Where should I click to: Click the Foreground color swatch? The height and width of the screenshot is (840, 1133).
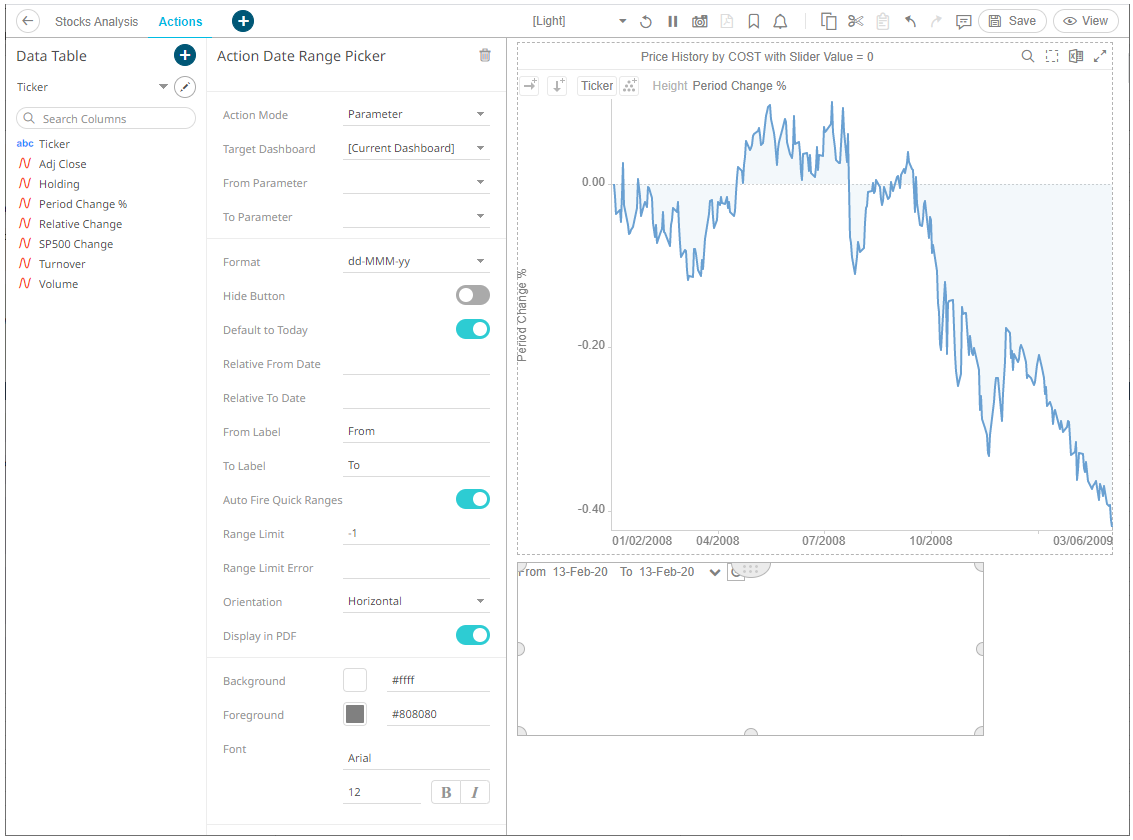[x=355, y=714]
